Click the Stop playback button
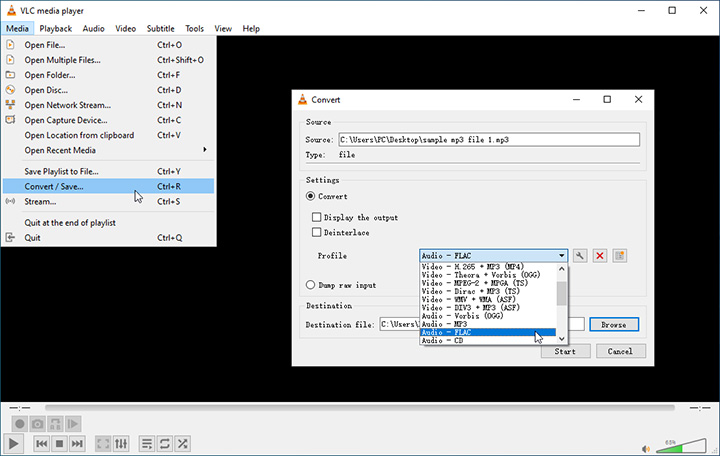This screenshot has height=456, width=720. click(60, 443)
